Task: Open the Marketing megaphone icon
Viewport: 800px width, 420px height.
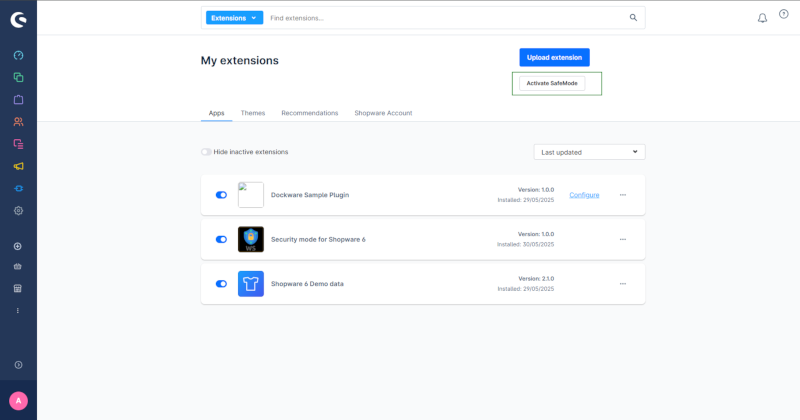Action: (18, 166)
